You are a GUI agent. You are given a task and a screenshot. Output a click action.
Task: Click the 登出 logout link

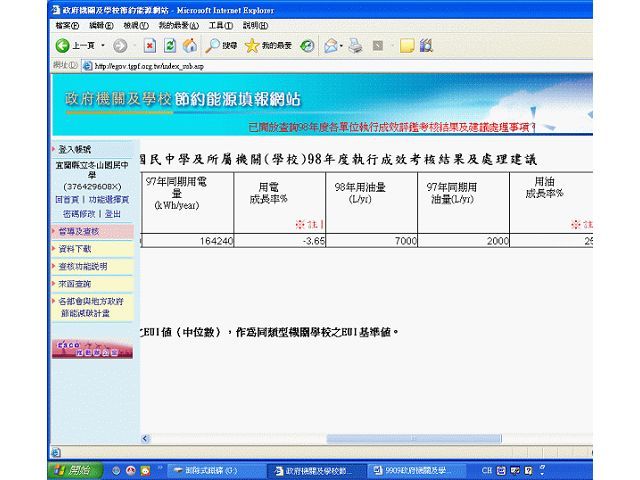pos(113,213)
